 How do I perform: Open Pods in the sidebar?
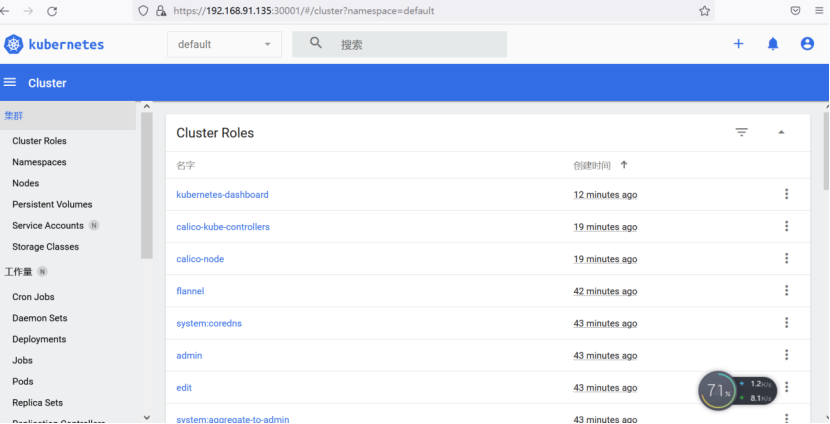pos(23,382)
